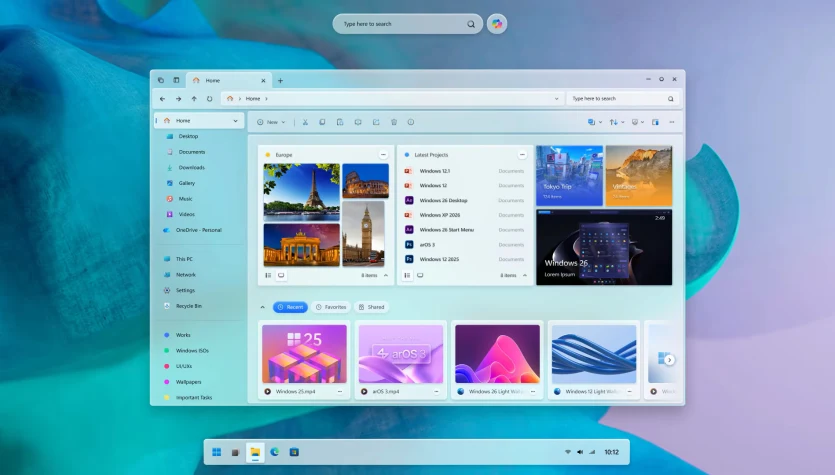This screenshot has width=835, height=475.
Task: Open the Copilot icon beside the desktop search
Action: point(497,24)
